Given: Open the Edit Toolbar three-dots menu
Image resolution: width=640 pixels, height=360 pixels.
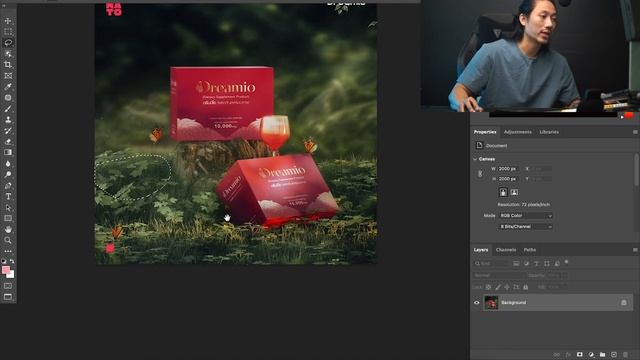Looking at the screenshot, I should 8,251.
